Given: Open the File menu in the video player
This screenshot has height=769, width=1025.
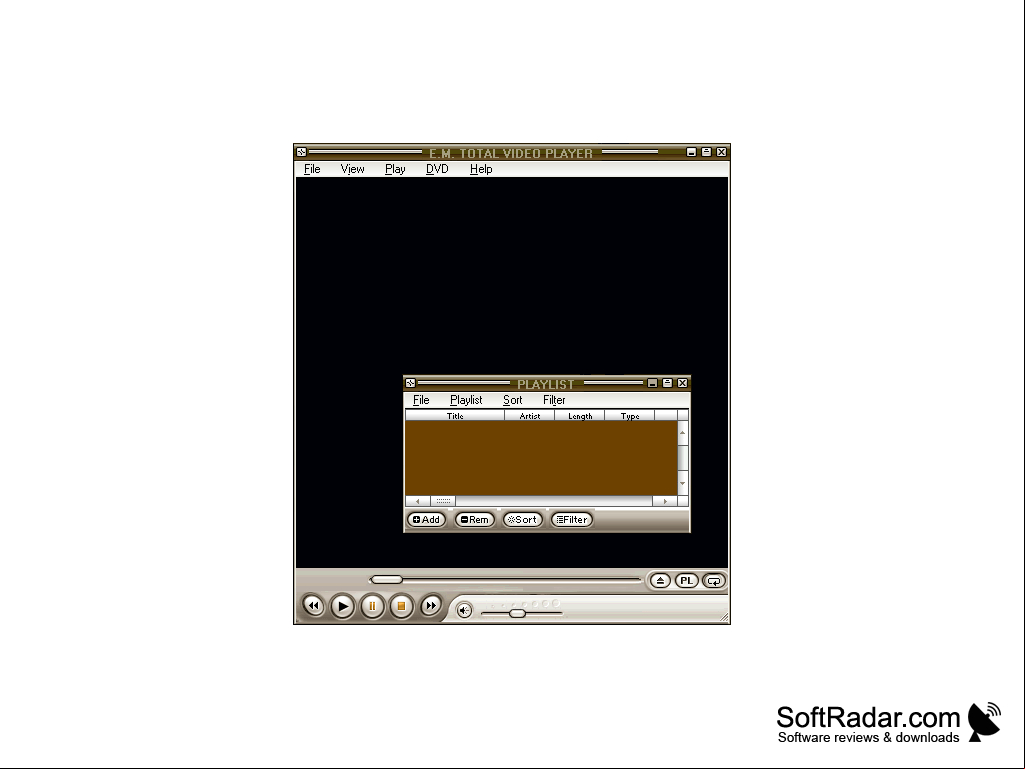Looking at the screenshot, I should (x=312, y=169).
